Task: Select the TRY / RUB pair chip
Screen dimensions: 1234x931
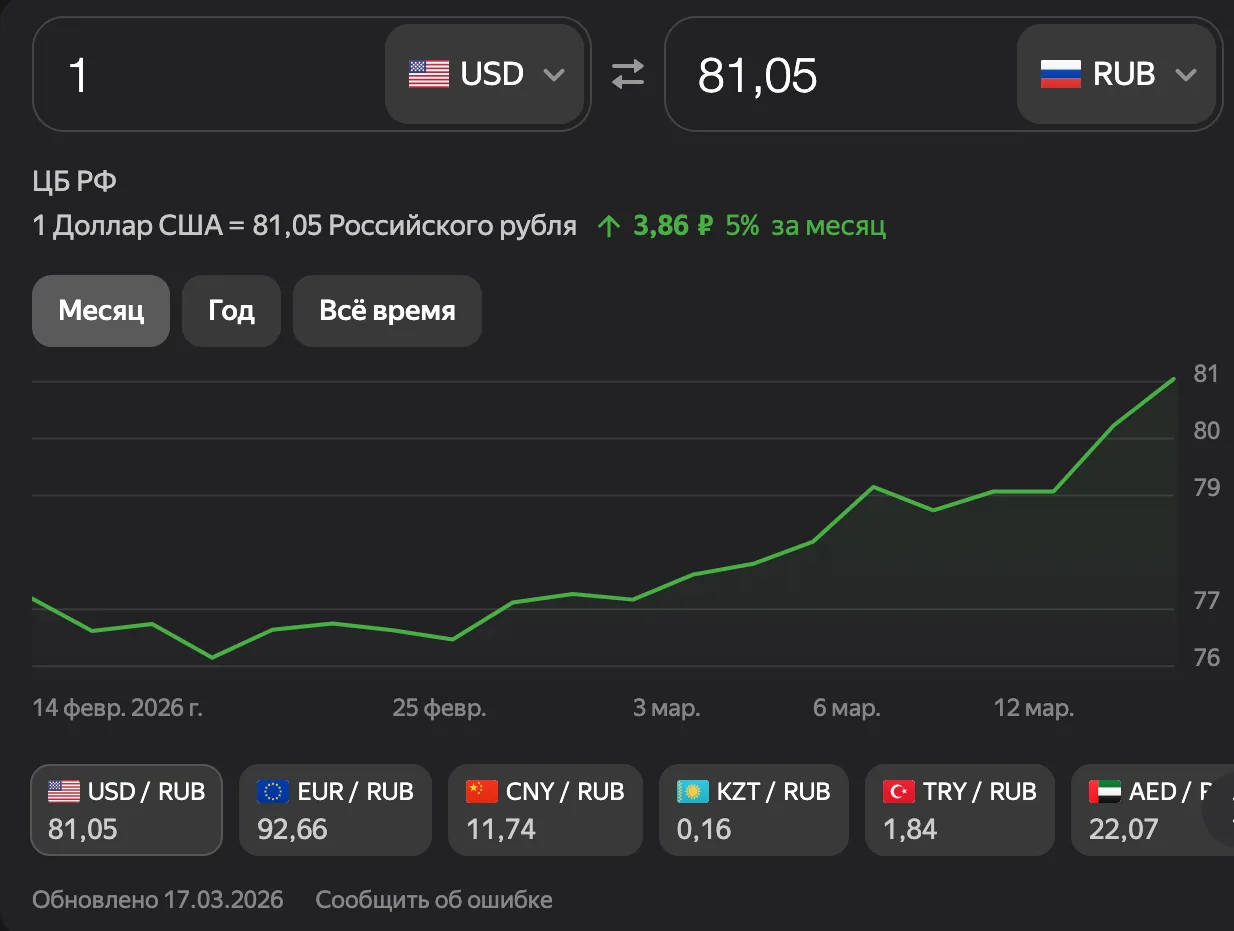Action: pos(960,810)
